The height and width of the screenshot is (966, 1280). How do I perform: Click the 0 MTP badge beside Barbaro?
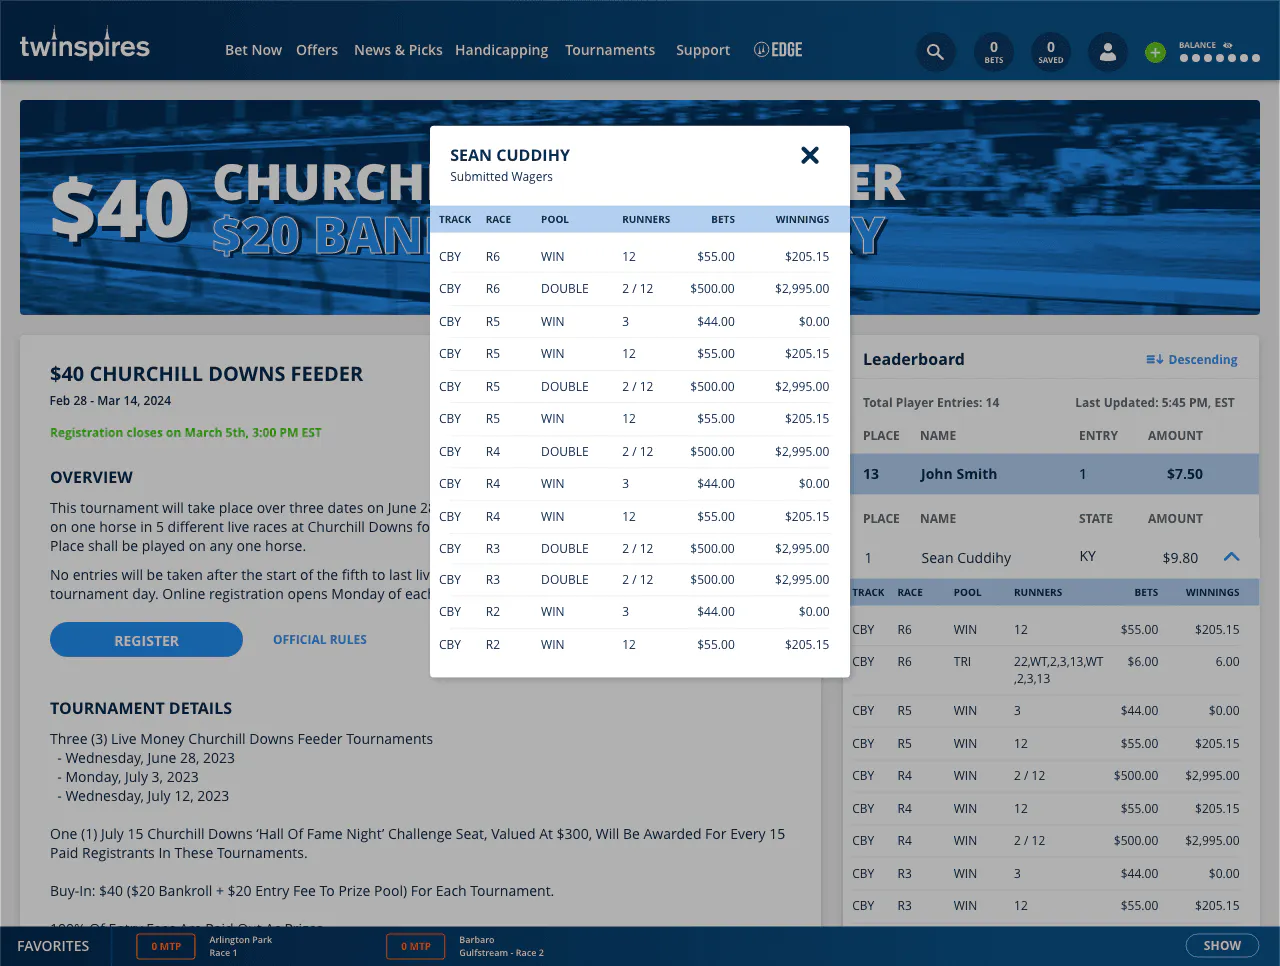tap(416, 946)
